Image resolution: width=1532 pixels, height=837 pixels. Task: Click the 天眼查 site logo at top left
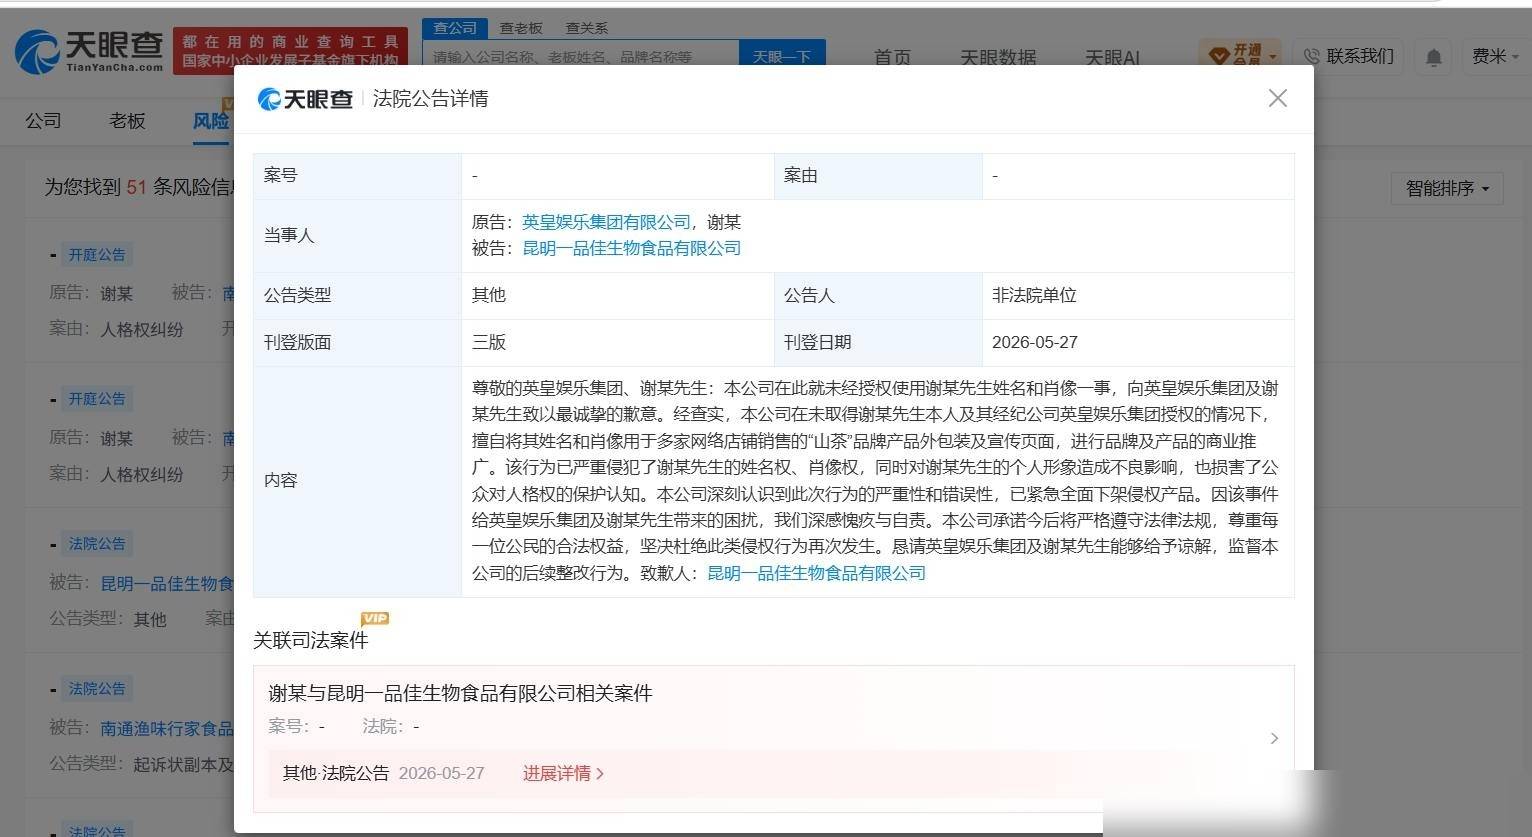click(89, 50)
